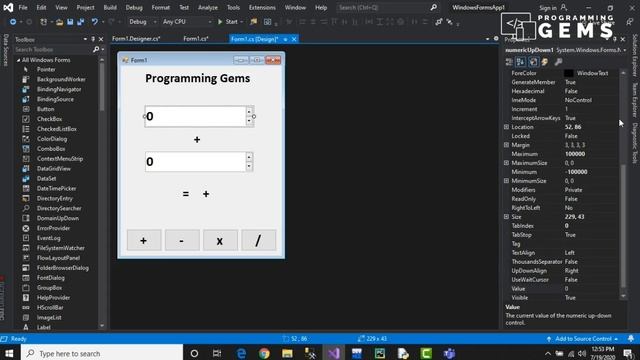Open the Toolbox window options dropdown arrow

click(85, 40)
